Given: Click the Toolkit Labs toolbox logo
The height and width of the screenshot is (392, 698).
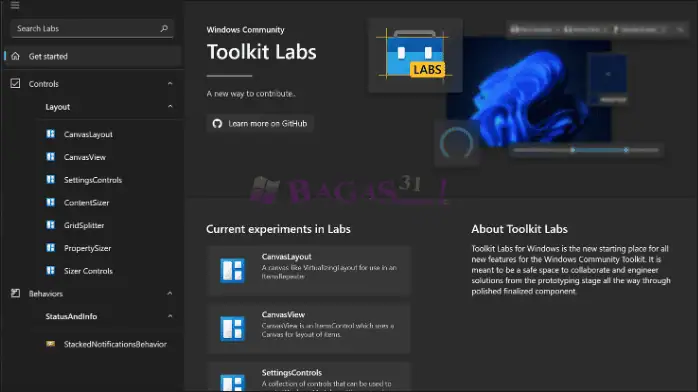Looking at the screenshot, I should click(x=415, y=55).
